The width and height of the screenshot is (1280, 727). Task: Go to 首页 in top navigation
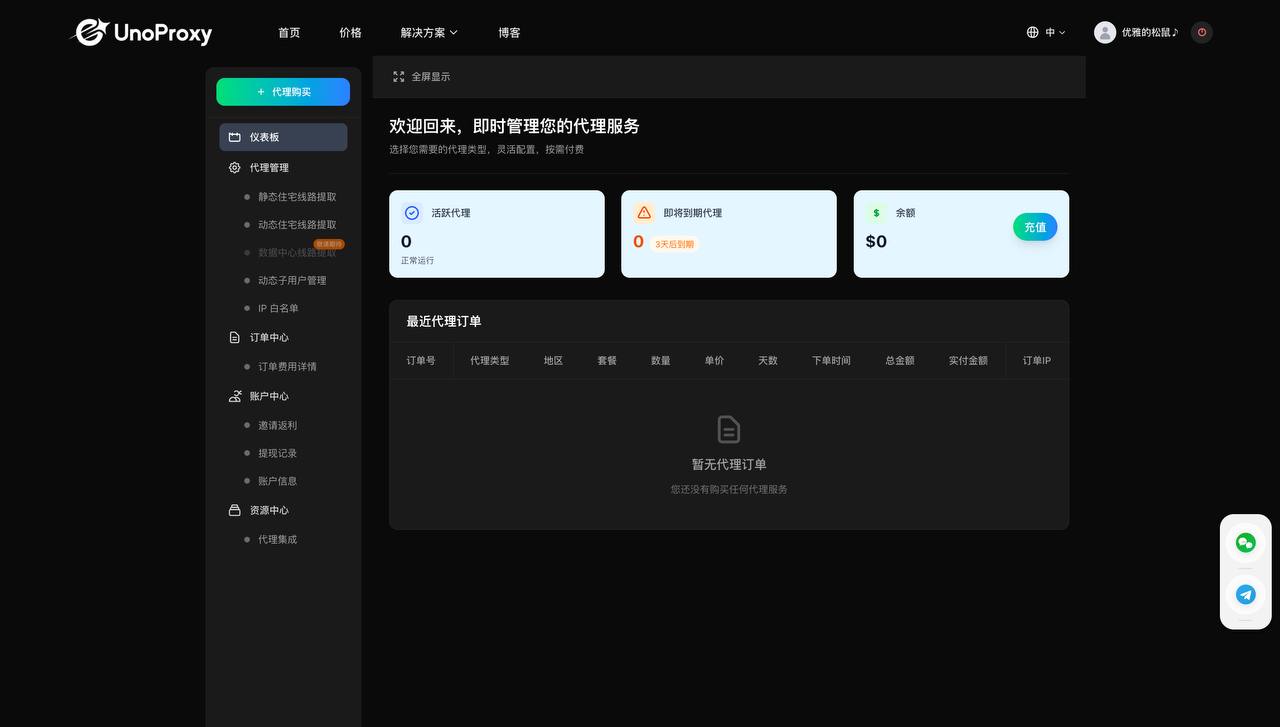coord(289,33)
